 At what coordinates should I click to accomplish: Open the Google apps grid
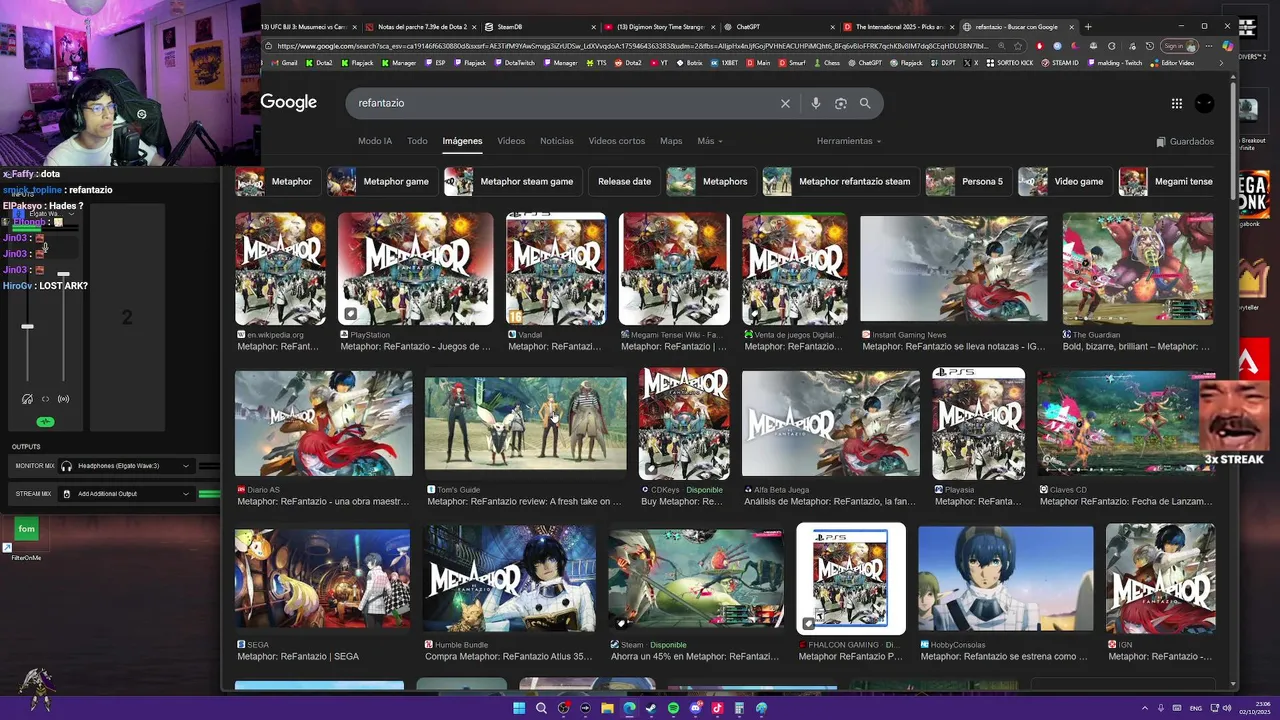click(x=1177, y=103)
